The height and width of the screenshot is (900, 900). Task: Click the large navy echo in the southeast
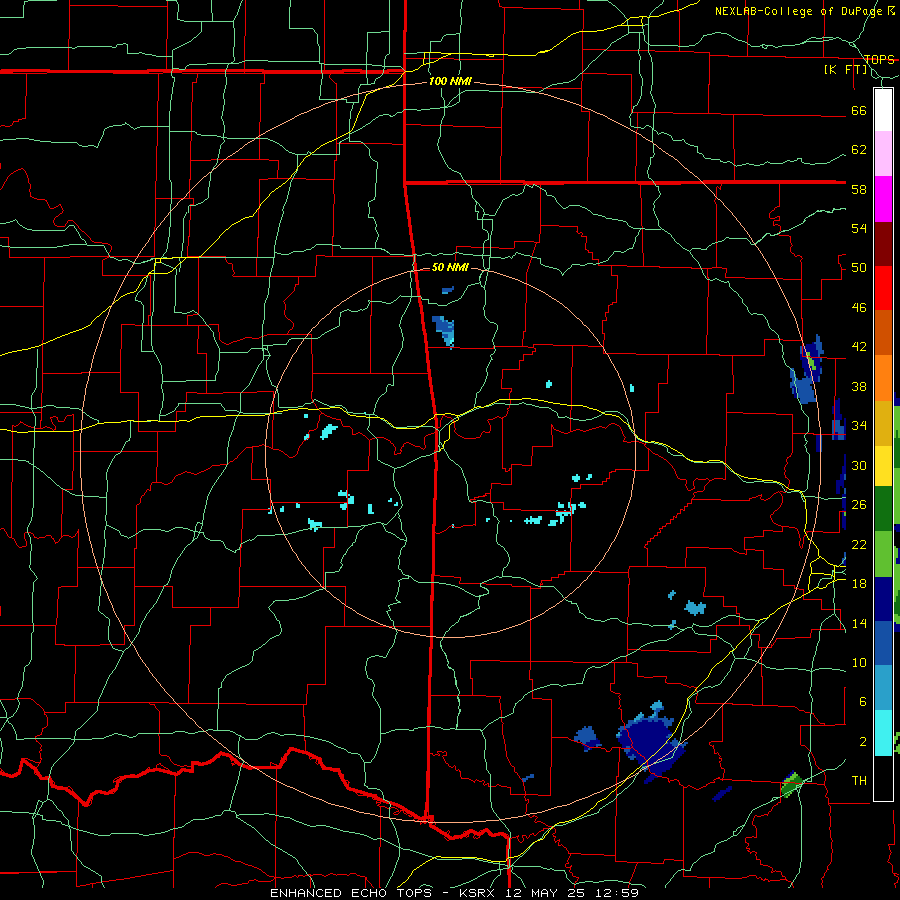pyautogui.click(x=649, y=742)
